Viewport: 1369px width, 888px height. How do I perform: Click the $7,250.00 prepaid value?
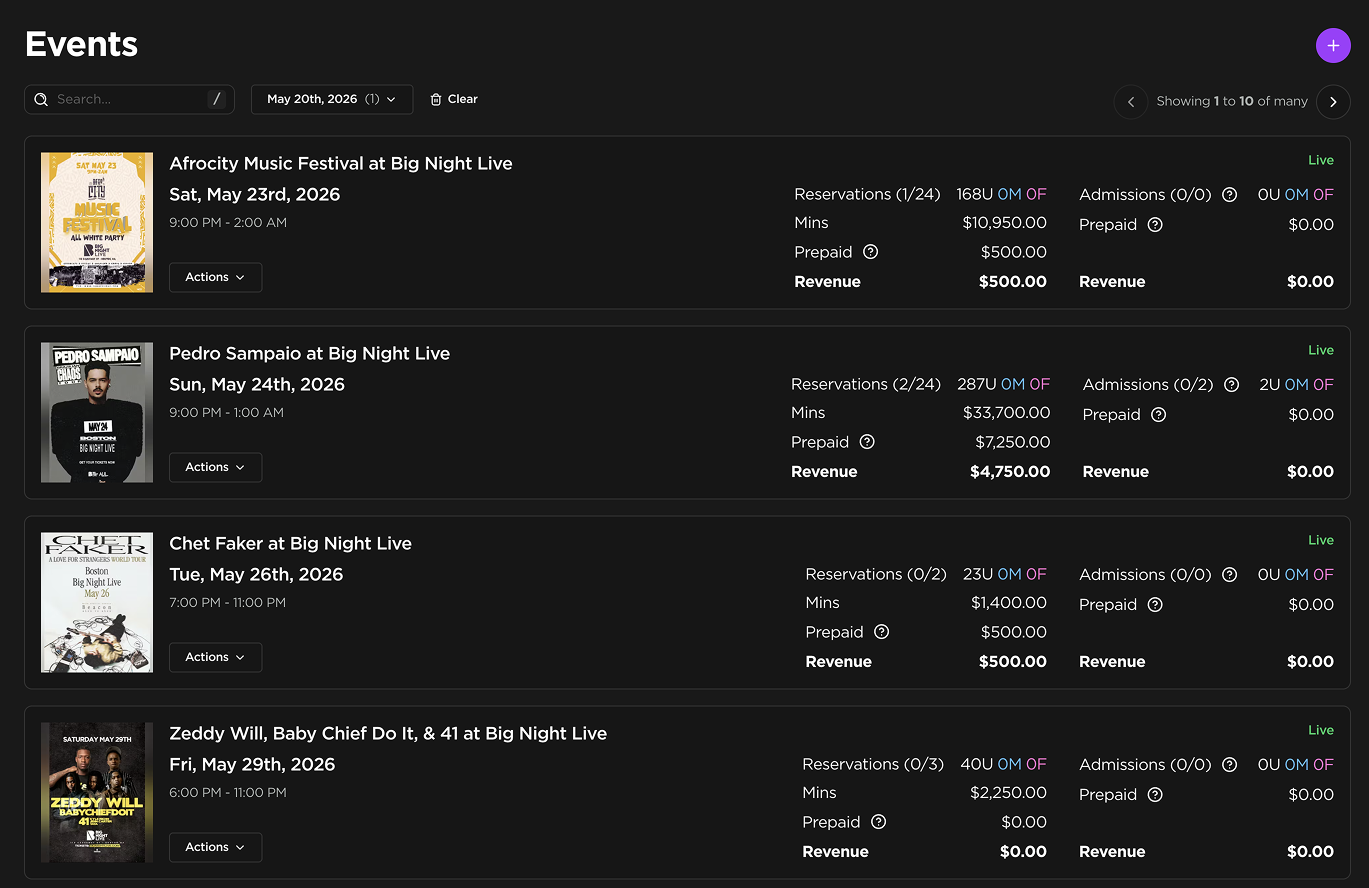[1013, 442]
